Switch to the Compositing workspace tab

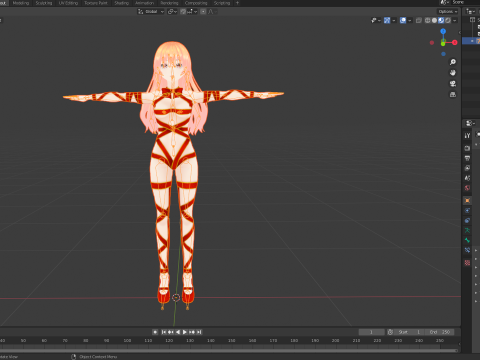tap(196, 3)
